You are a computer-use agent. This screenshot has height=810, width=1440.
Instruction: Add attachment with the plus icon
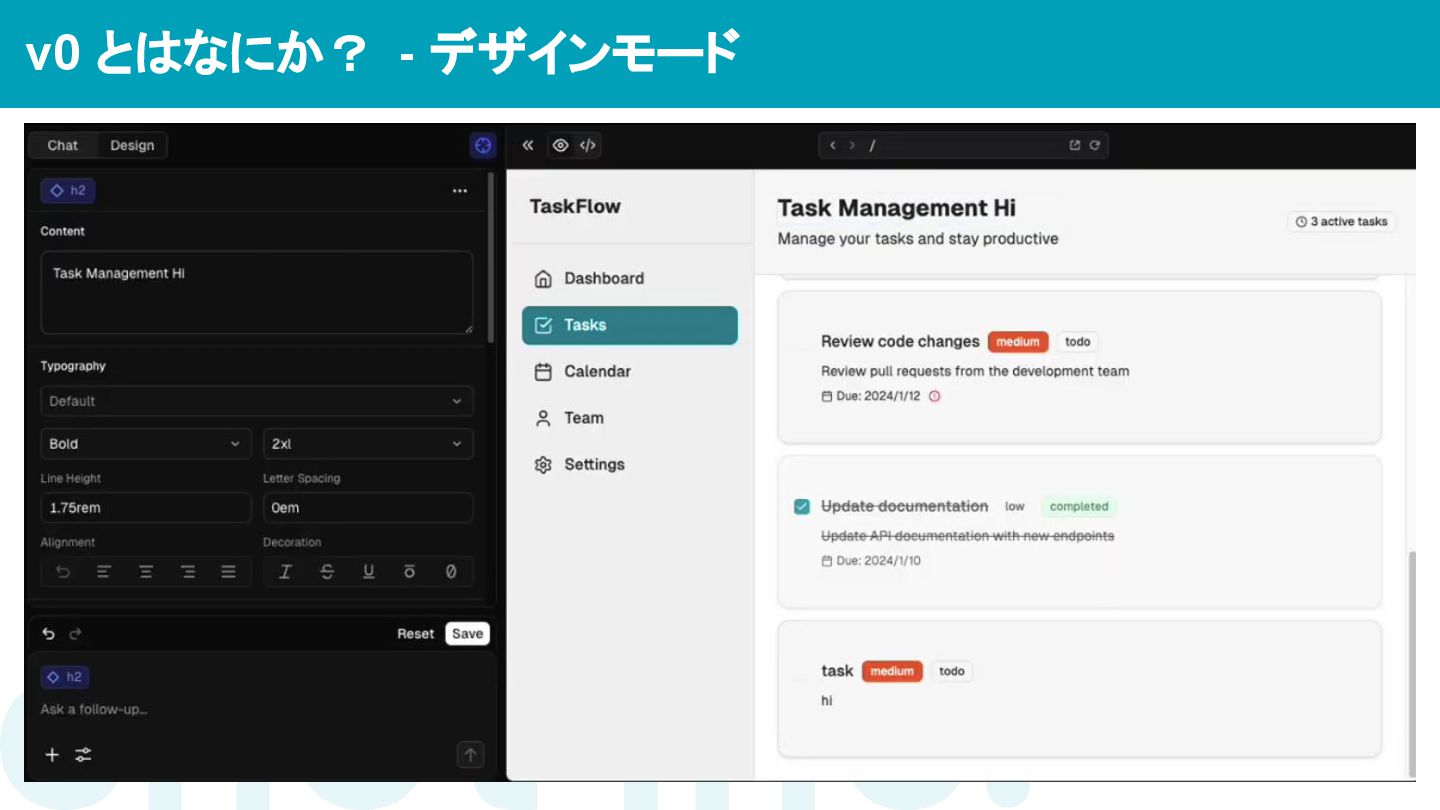52,755
